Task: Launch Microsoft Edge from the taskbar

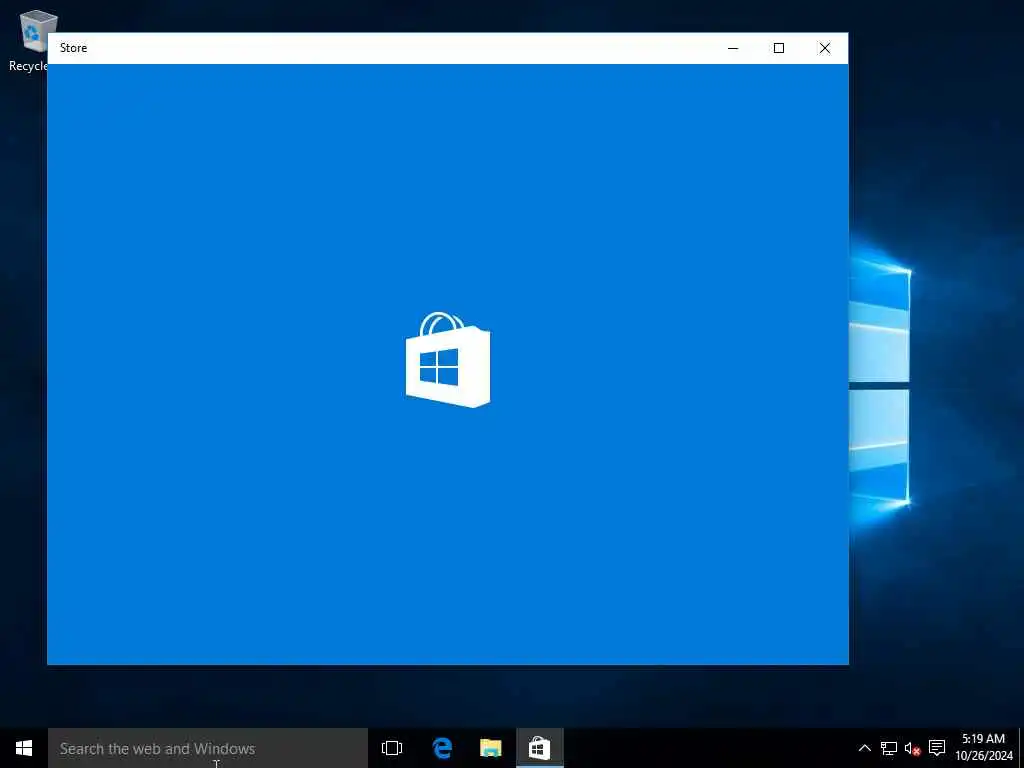Action: pos(442,748)
